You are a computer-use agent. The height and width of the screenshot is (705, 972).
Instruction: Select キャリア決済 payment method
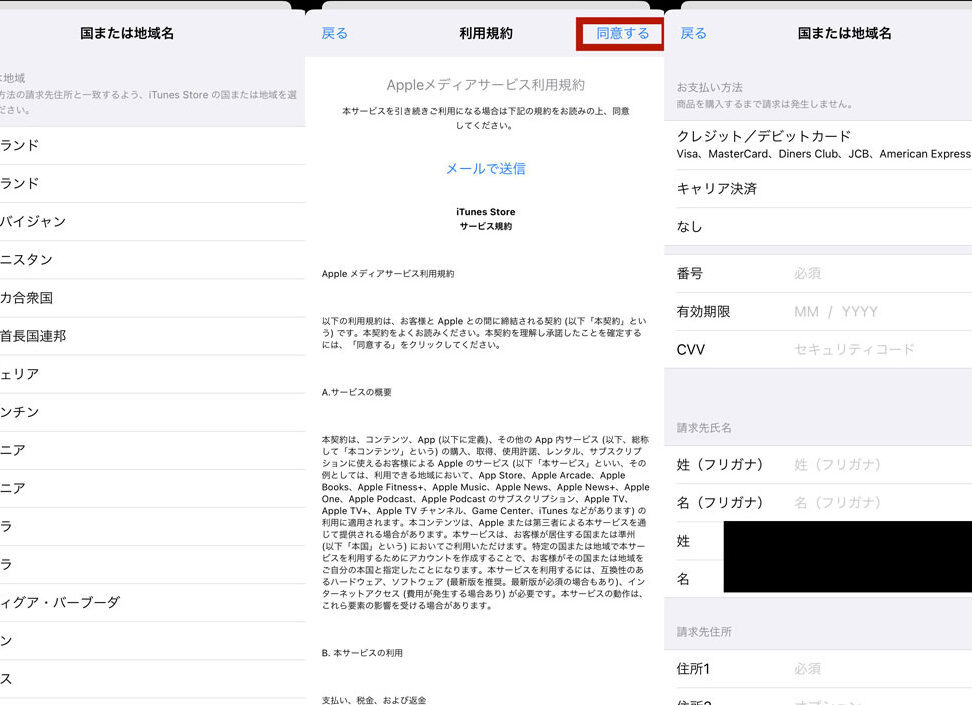tap(818, 188)
